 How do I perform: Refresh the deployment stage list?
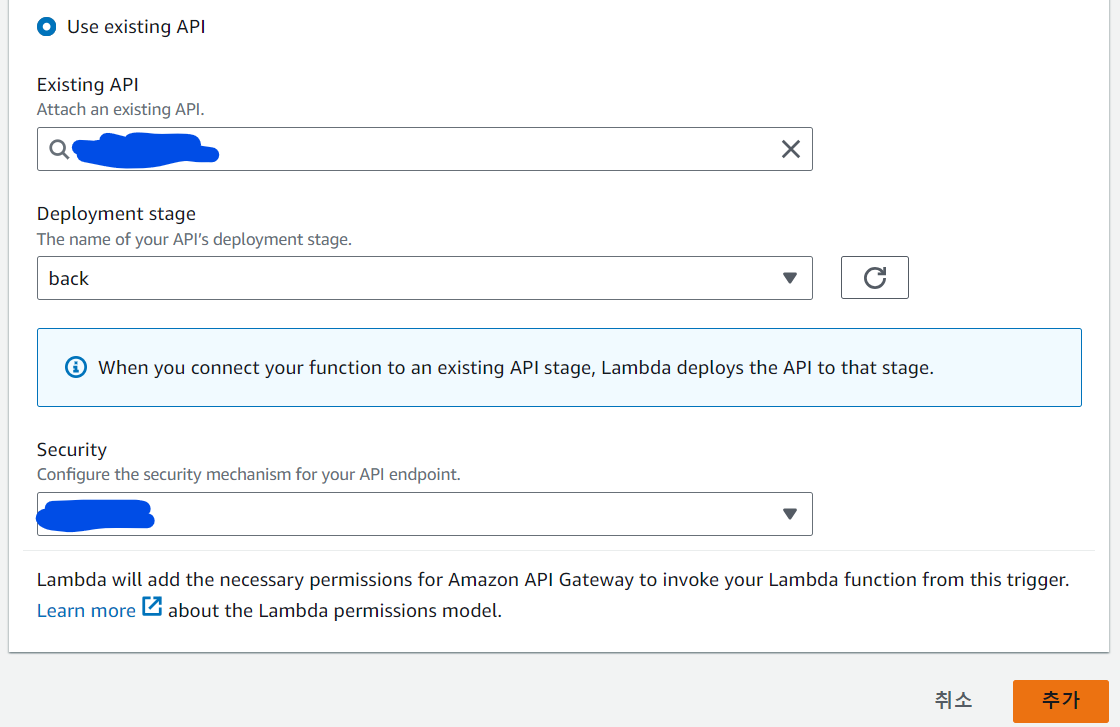click(x=874, y=278)
